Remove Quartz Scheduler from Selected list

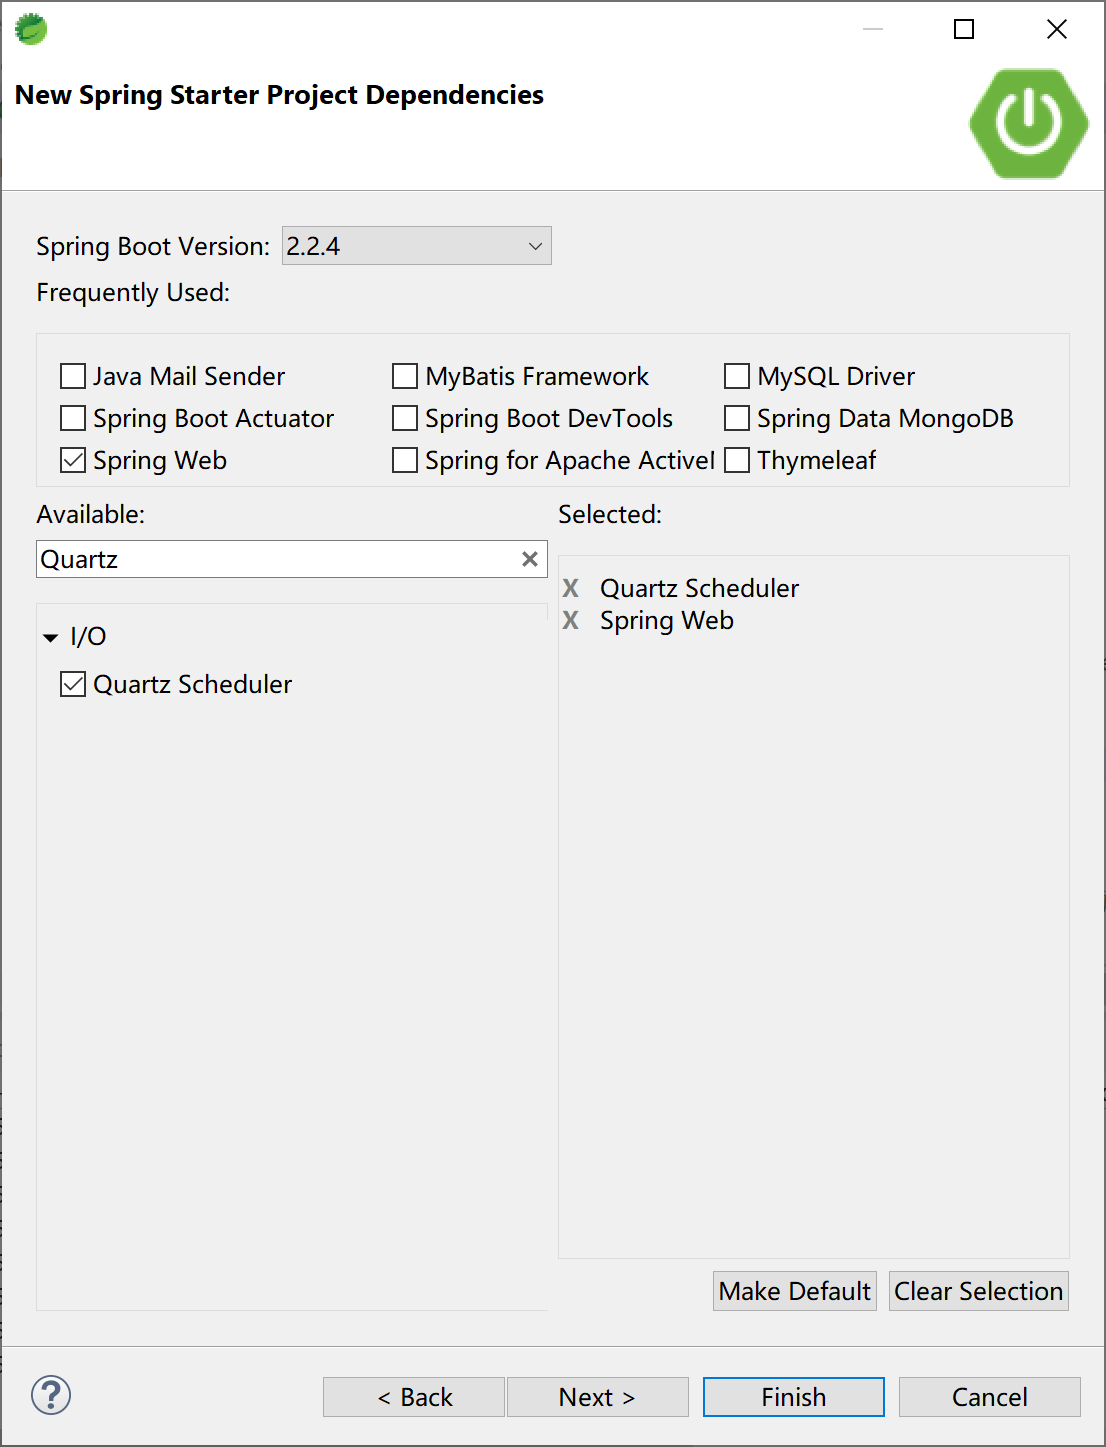570,588
